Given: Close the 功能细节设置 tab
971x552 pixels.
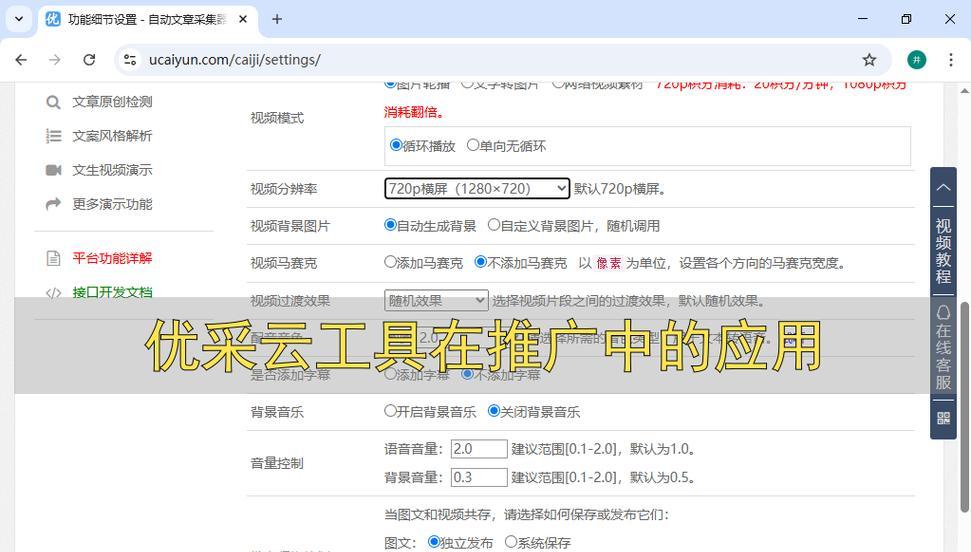Looking at the screenshot, I should click(243, 19).
